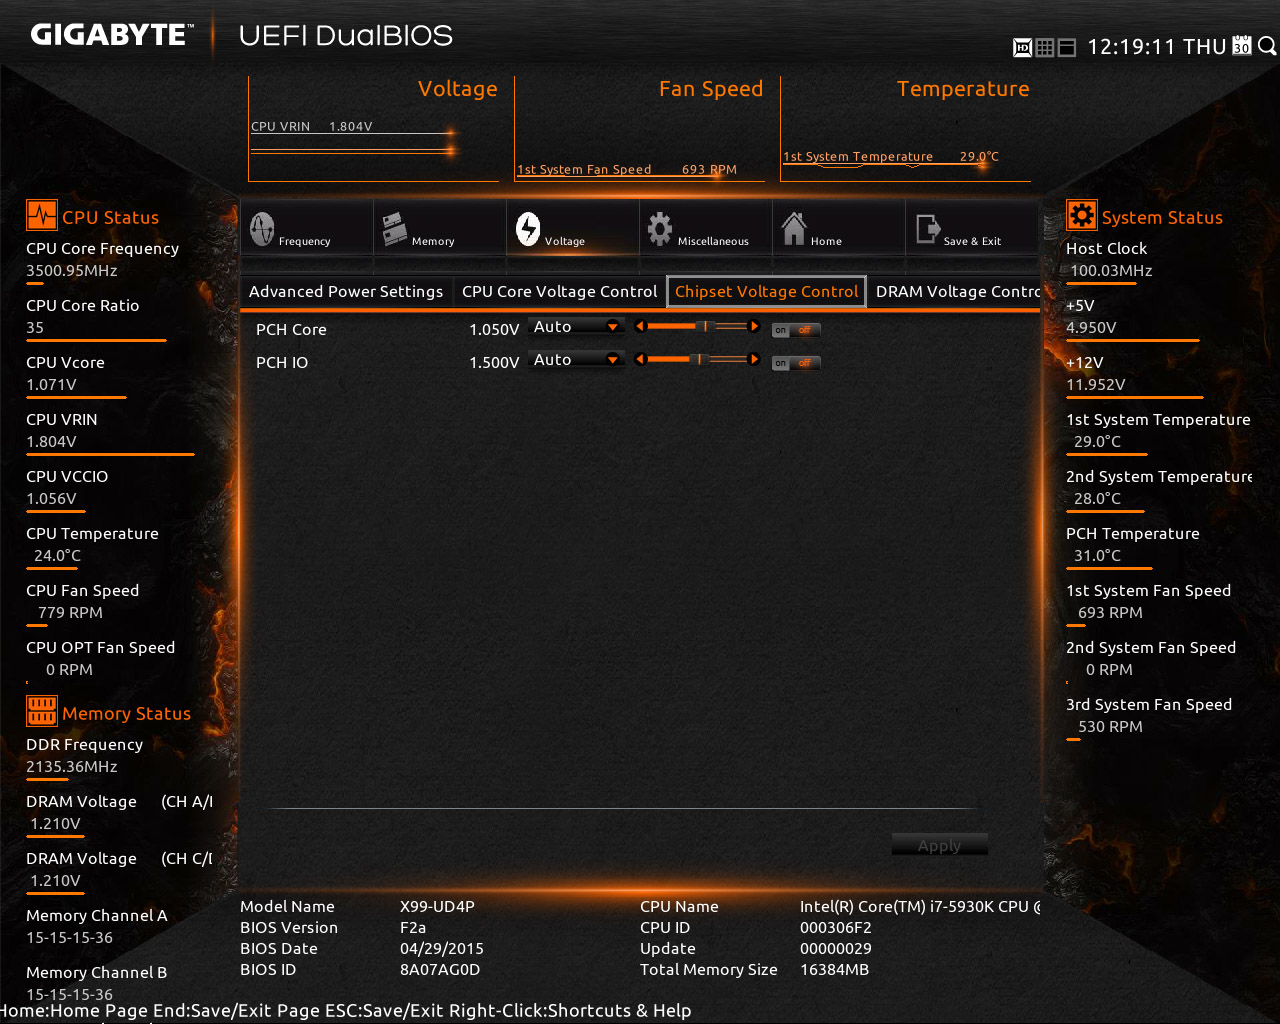Click the CPU Status heartbeat icon
This screenshot has width=1280, height=1024.
[42, 216]
